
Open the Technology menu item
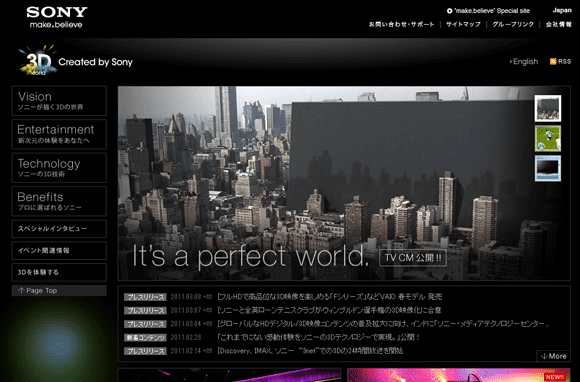click(59, 168)
